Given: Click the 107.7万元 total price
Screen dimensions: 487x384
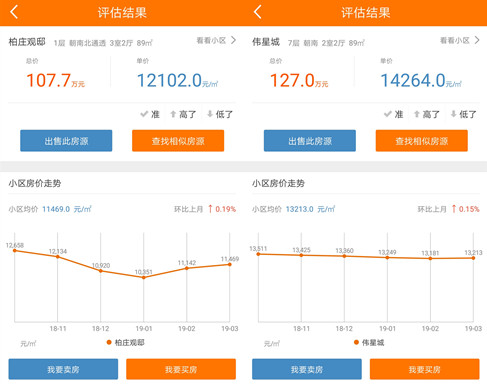Looking at the screenshot, I should pos(56,80).
